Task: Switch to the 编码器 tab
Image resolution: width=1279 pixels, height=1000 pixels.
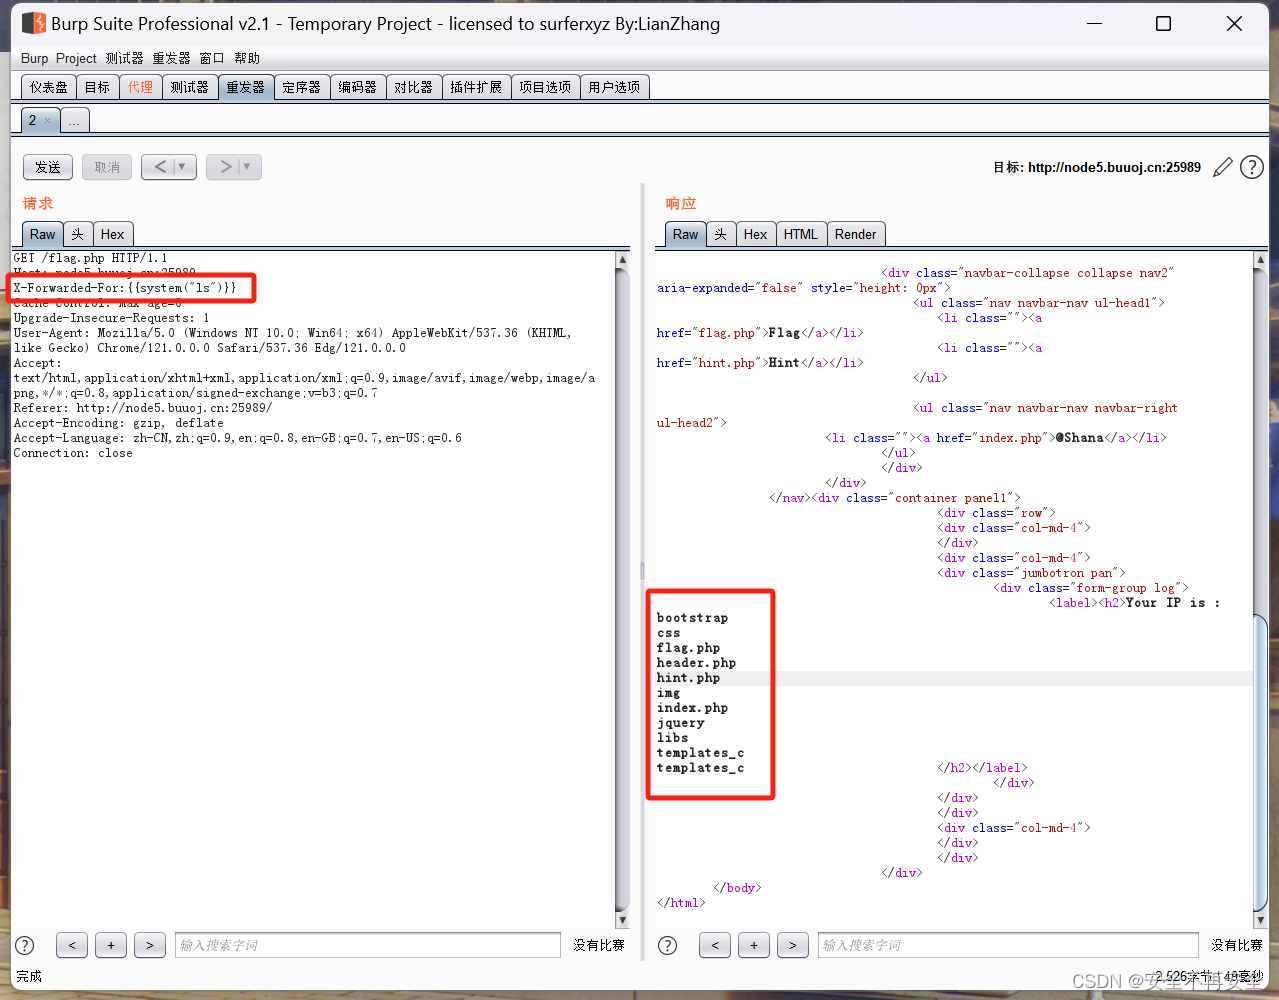Action: (x=357, y=87)
